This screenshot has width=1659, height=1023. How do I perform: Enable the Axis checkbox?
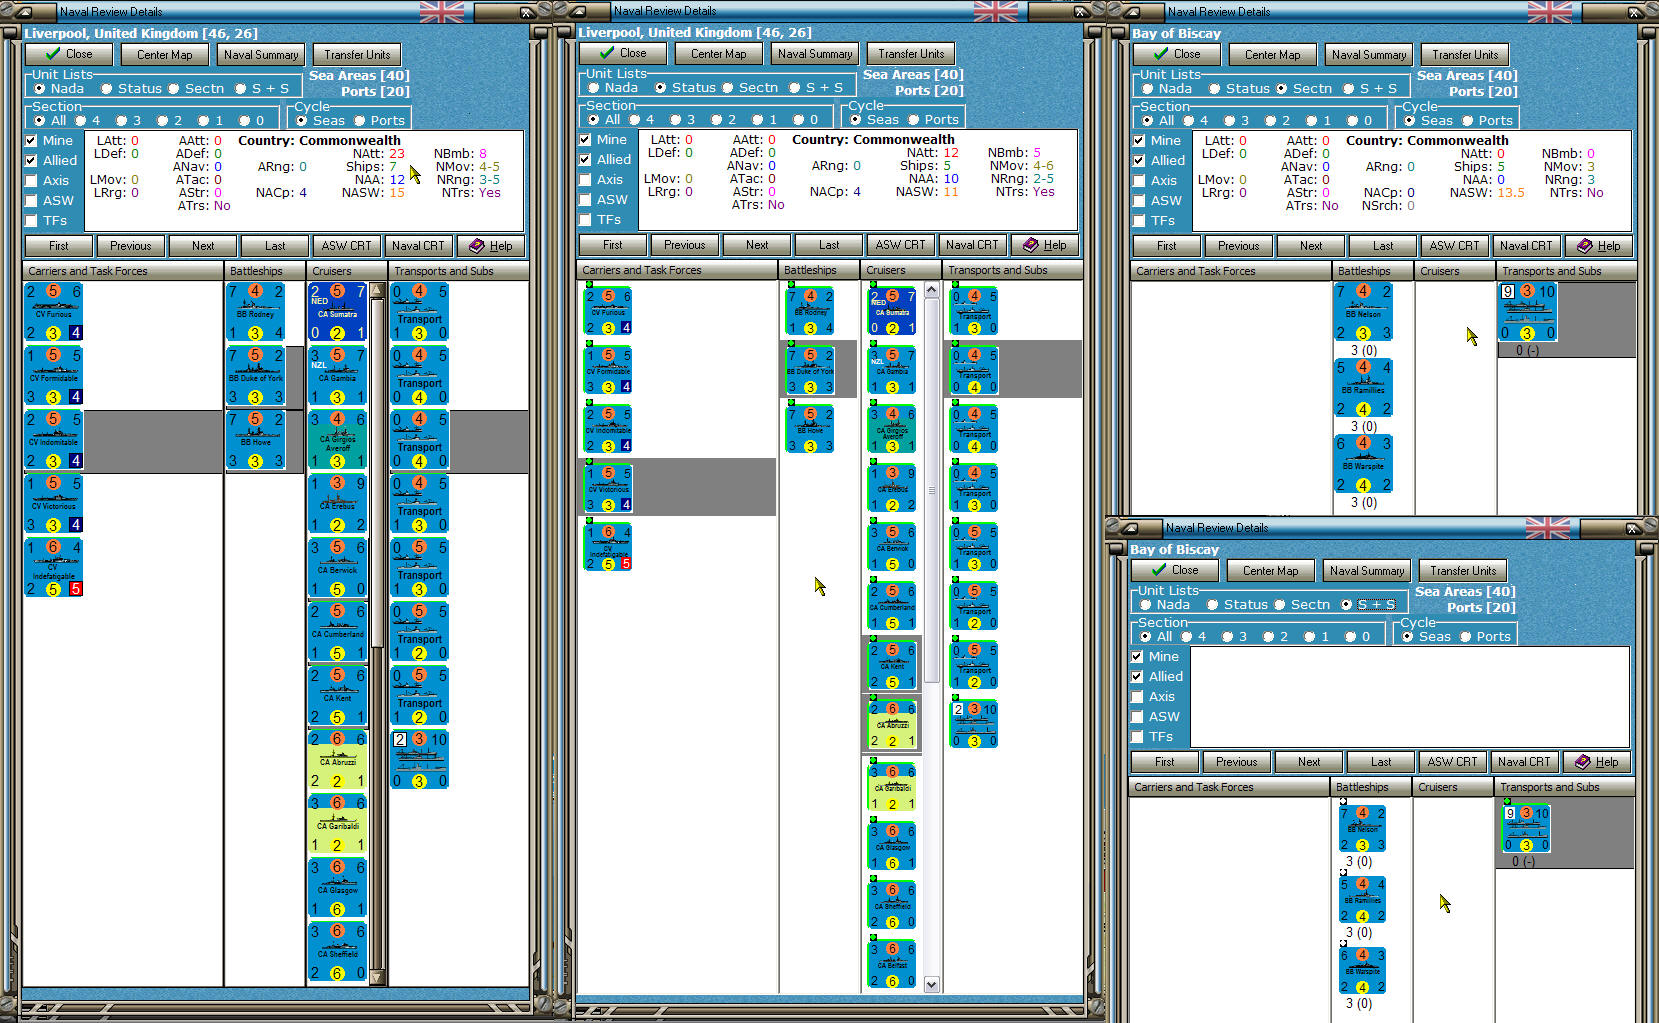[31, 180]
